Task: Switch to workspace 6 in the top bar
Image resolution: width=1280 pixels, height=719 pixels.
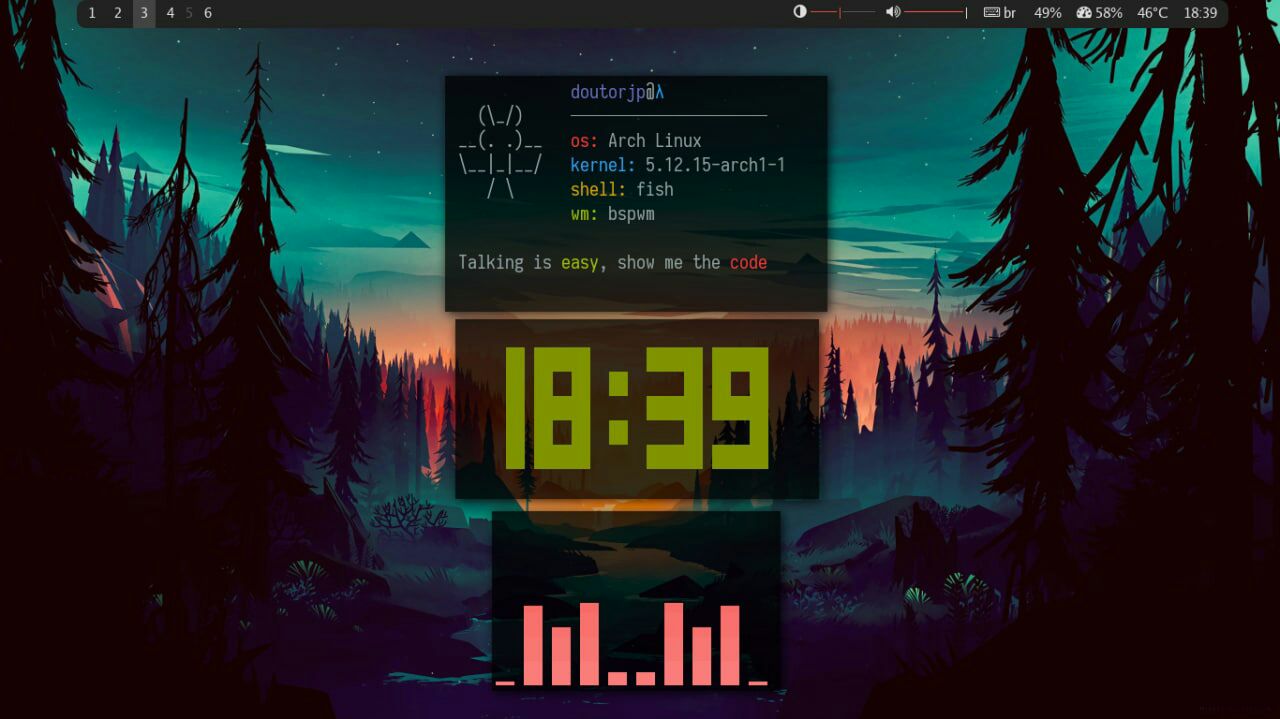Action: 208,13
